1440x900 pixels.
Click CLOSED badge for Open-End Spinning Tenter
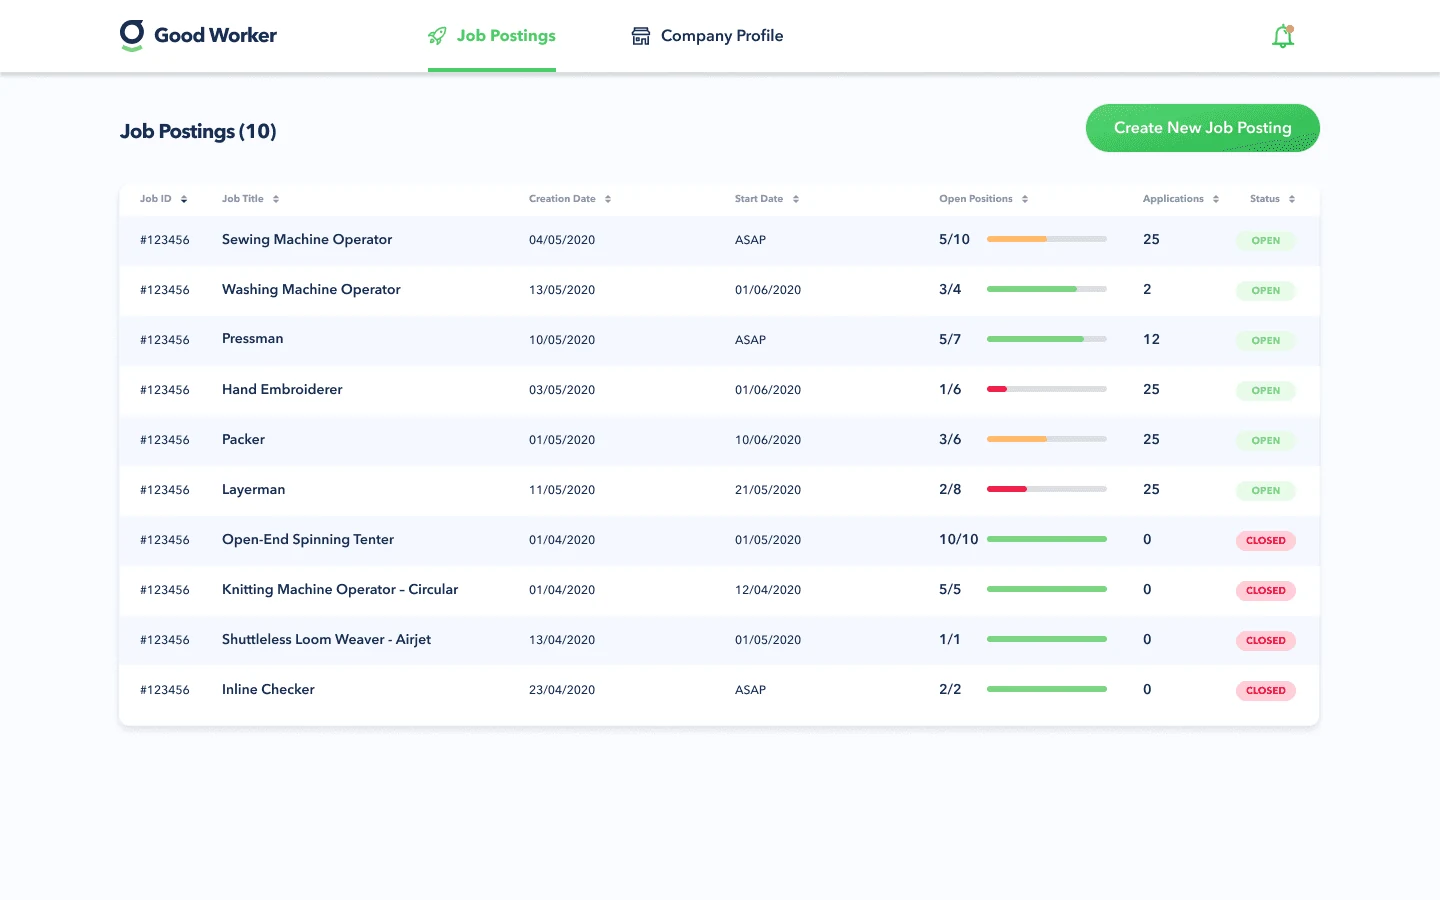[1266, 540]
